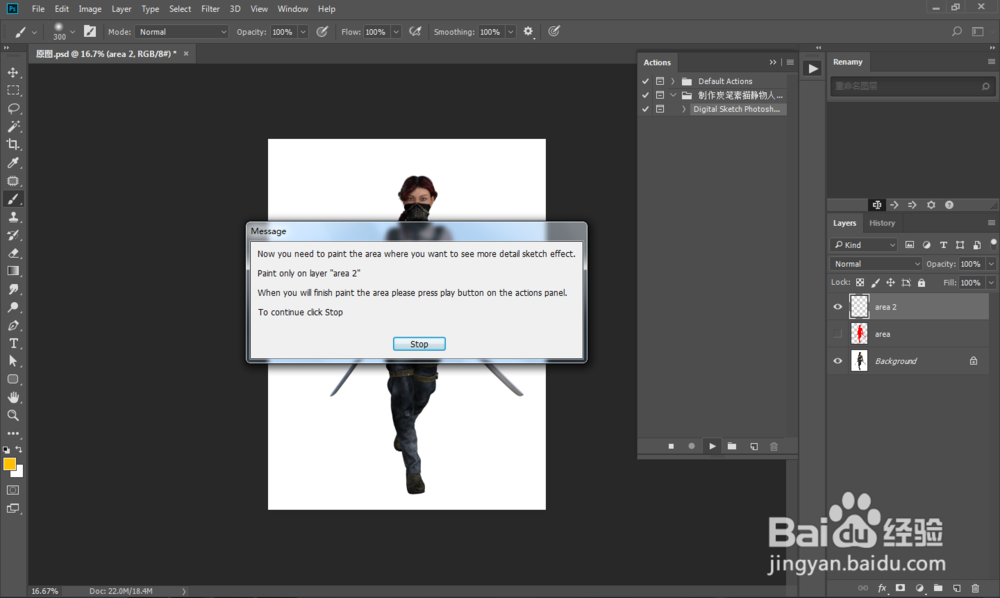
Task: Open layer Fill dropdown arrow
Action: pos(991,282)
